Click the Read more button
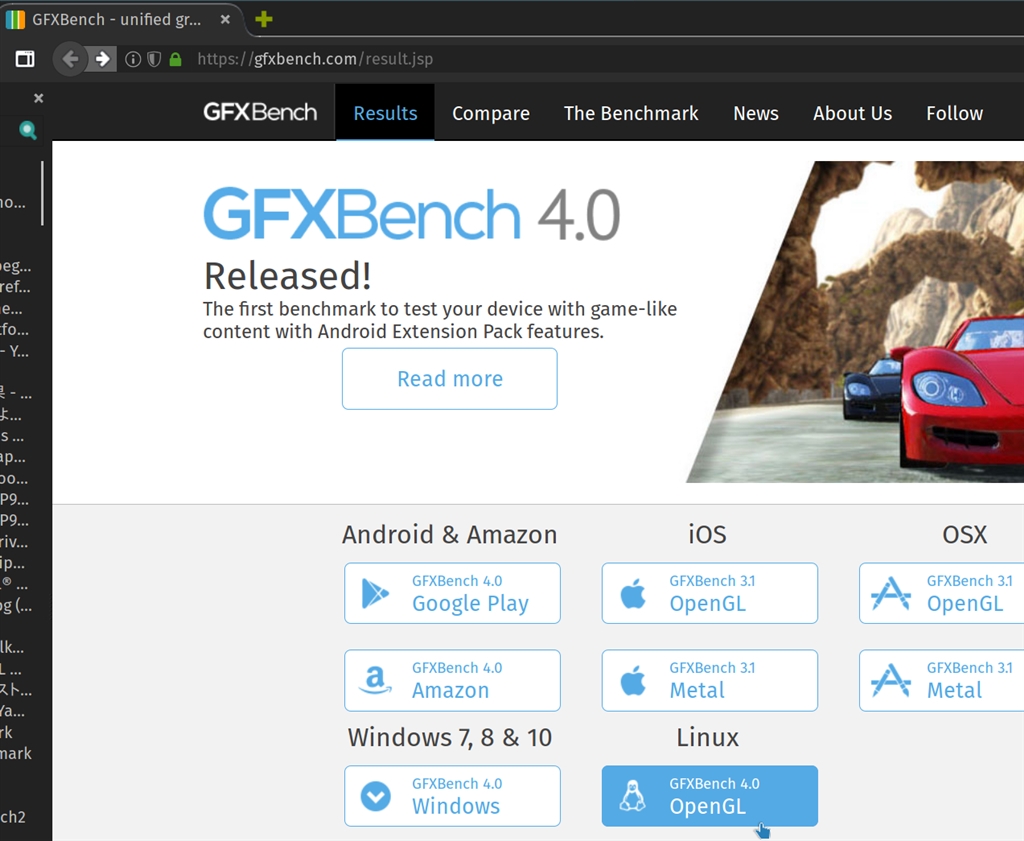Viewport: 1024px width, 841px height. click(449, 379)
